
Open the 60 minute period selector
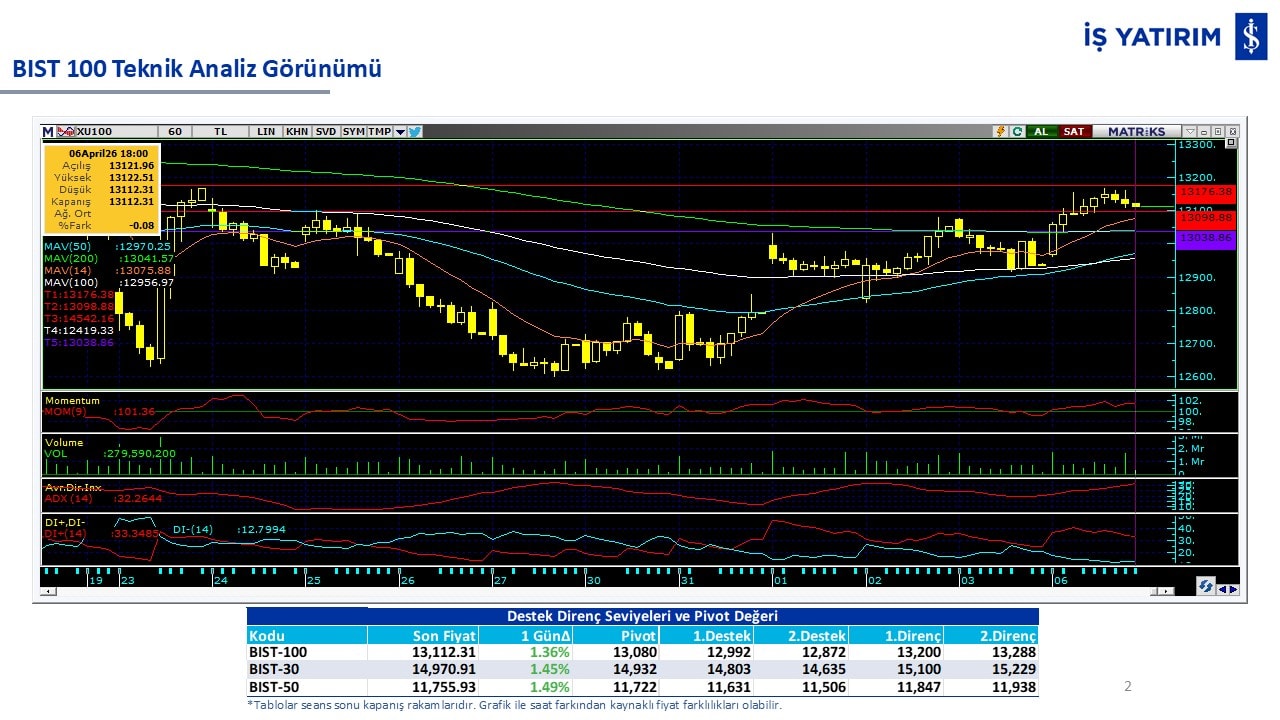175,131
